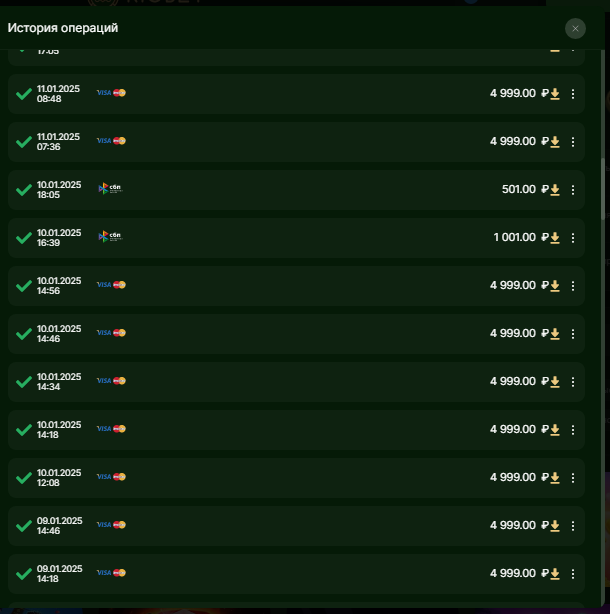The image size is (610, 614).
Task: Click the SBP logo on 10.01.2025 16:39 row
Action: [110, 237]
